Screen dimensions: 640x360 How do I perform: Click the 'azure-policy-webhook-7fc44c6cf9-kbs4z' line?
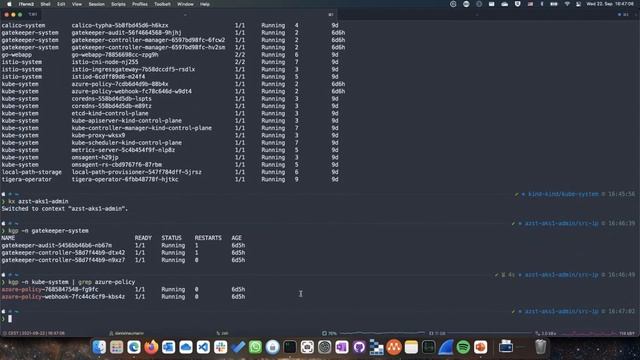pos(123,297)
